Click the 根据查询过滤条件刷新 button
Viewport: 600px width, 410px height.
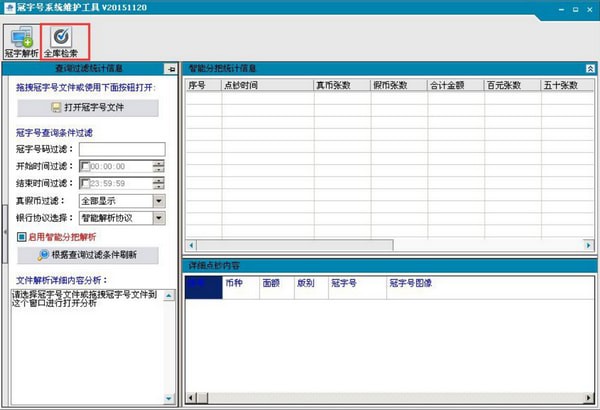[88, 255]
